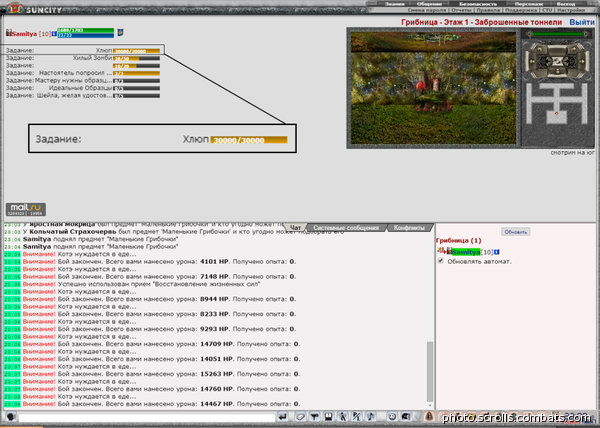Click the crossed tools icon in bottom toolbar

tap(356, 417)
